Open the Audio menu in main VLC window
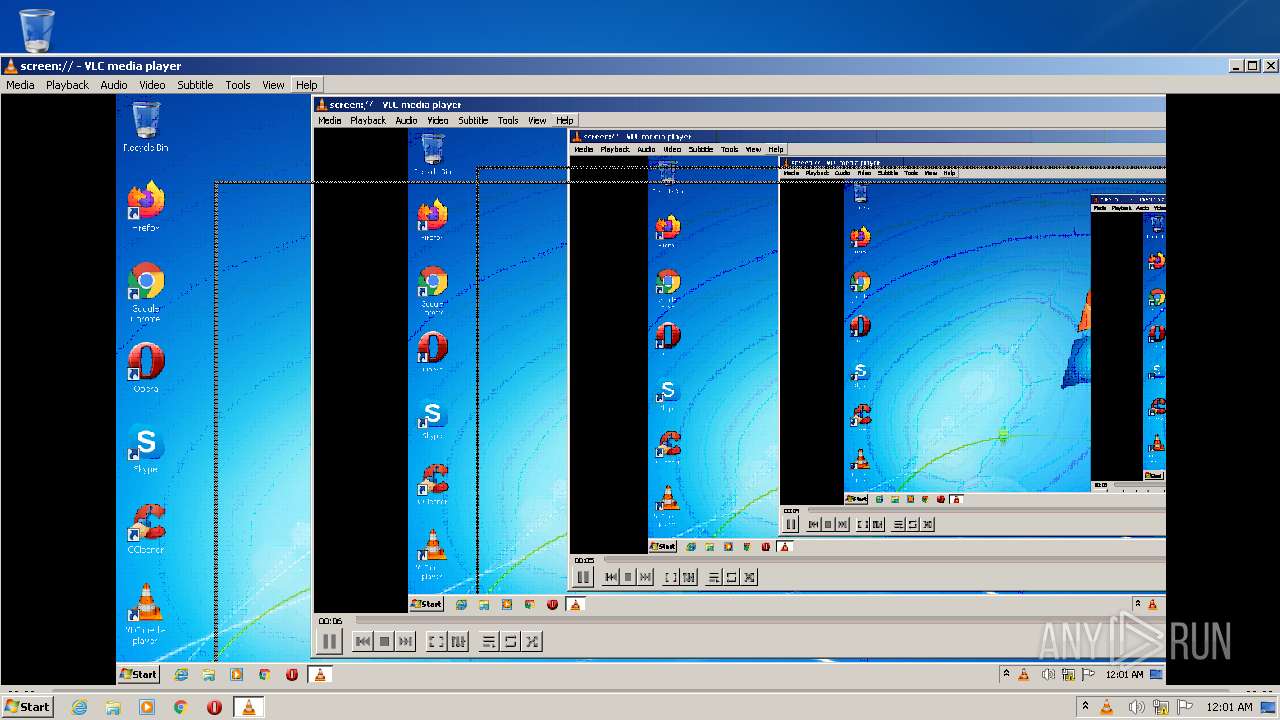1280x720 pixels. (x=114, y=85)
